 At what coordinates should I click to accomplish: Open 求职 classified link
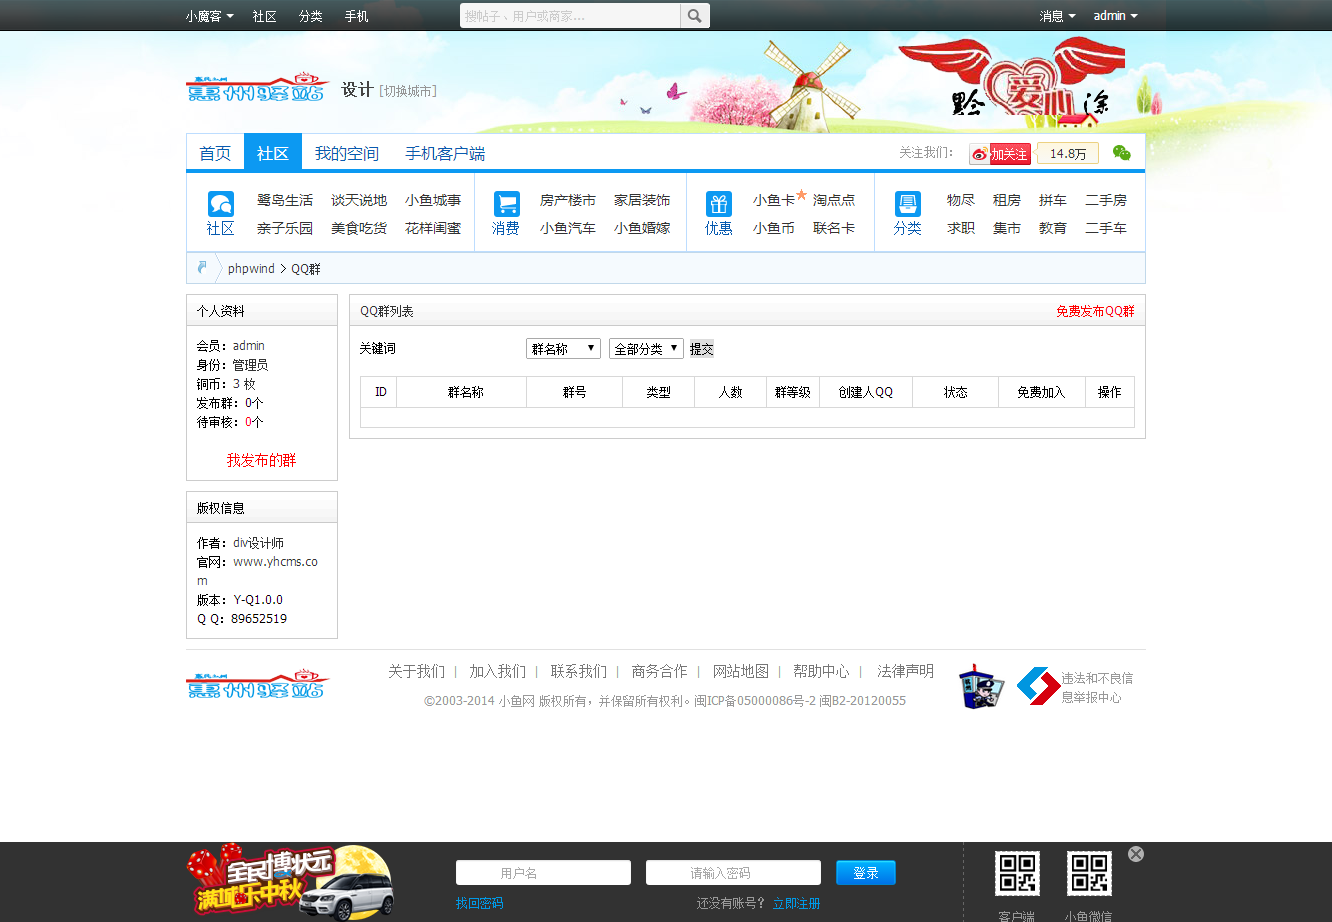point(961,228)
